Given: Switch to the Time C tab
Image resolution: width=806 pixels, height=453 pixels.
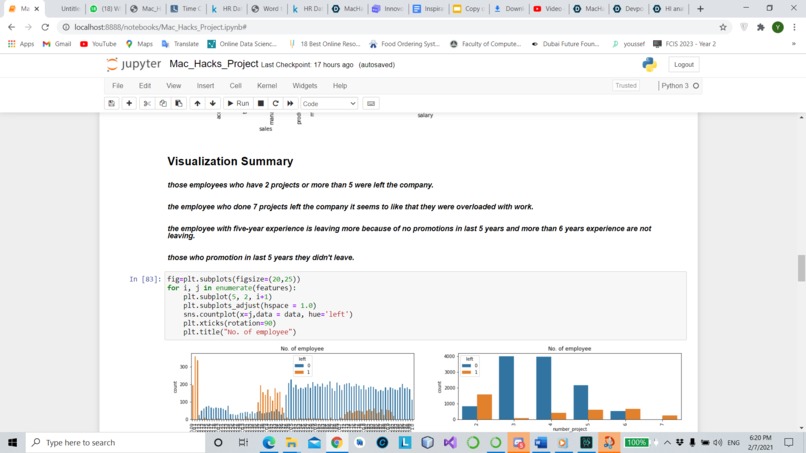Looking at the screenshot, I should coord(187,9).
